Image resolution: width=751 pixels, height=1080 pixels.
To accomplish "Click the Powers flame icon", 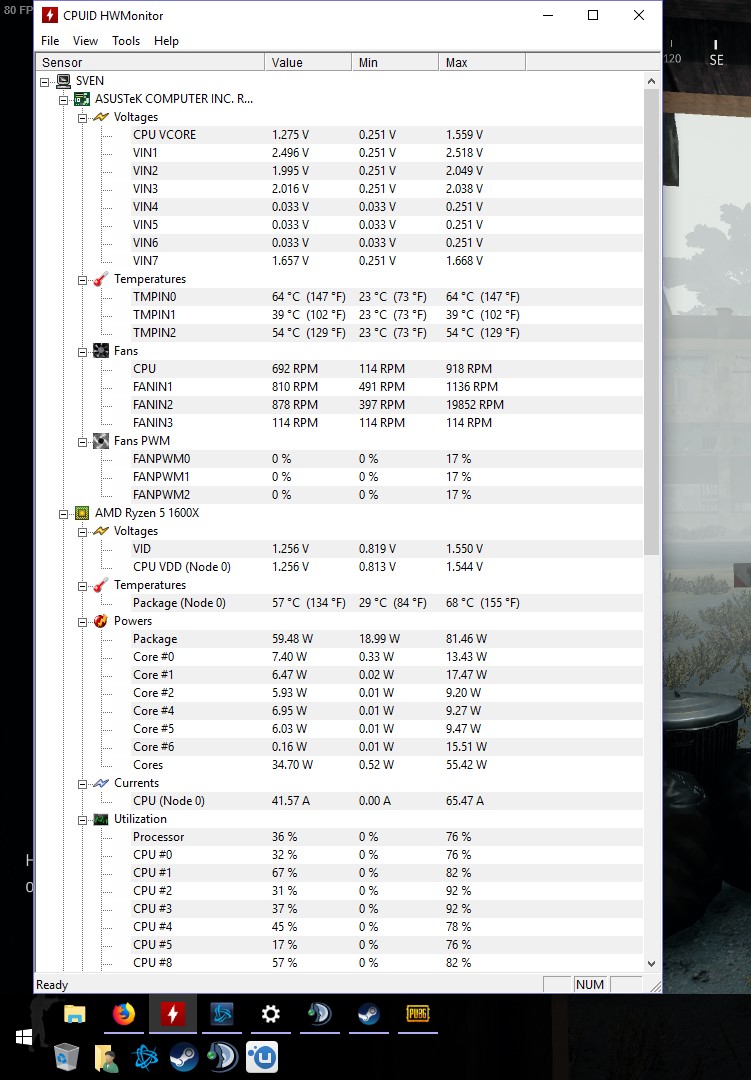I will 101,621.
